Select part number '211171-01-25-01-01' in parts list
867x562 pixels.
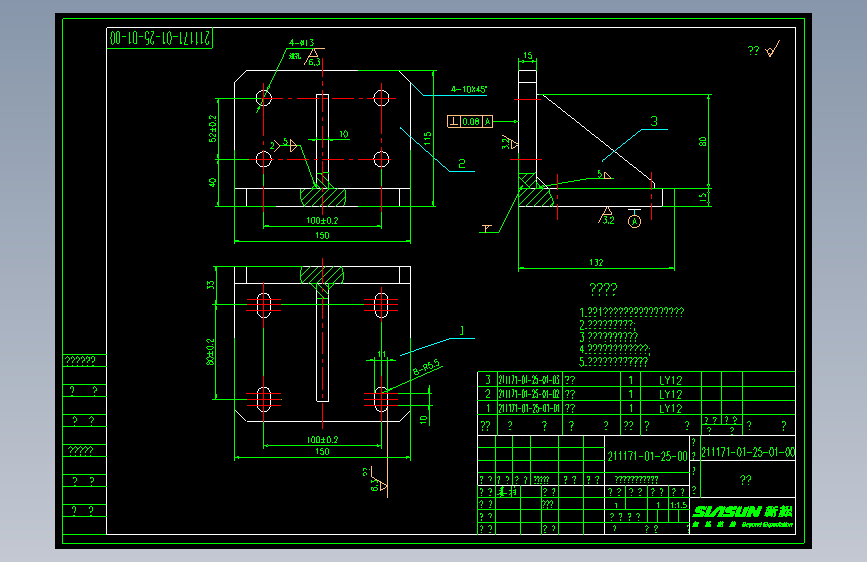(529, 408)
